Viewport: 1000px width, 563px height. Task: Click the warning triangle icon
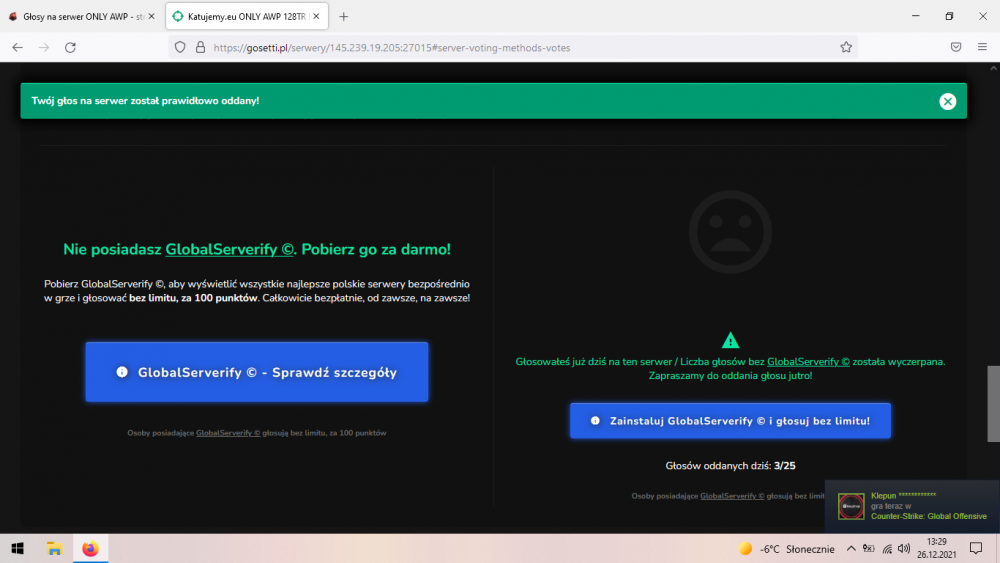[x=730, y=340]
